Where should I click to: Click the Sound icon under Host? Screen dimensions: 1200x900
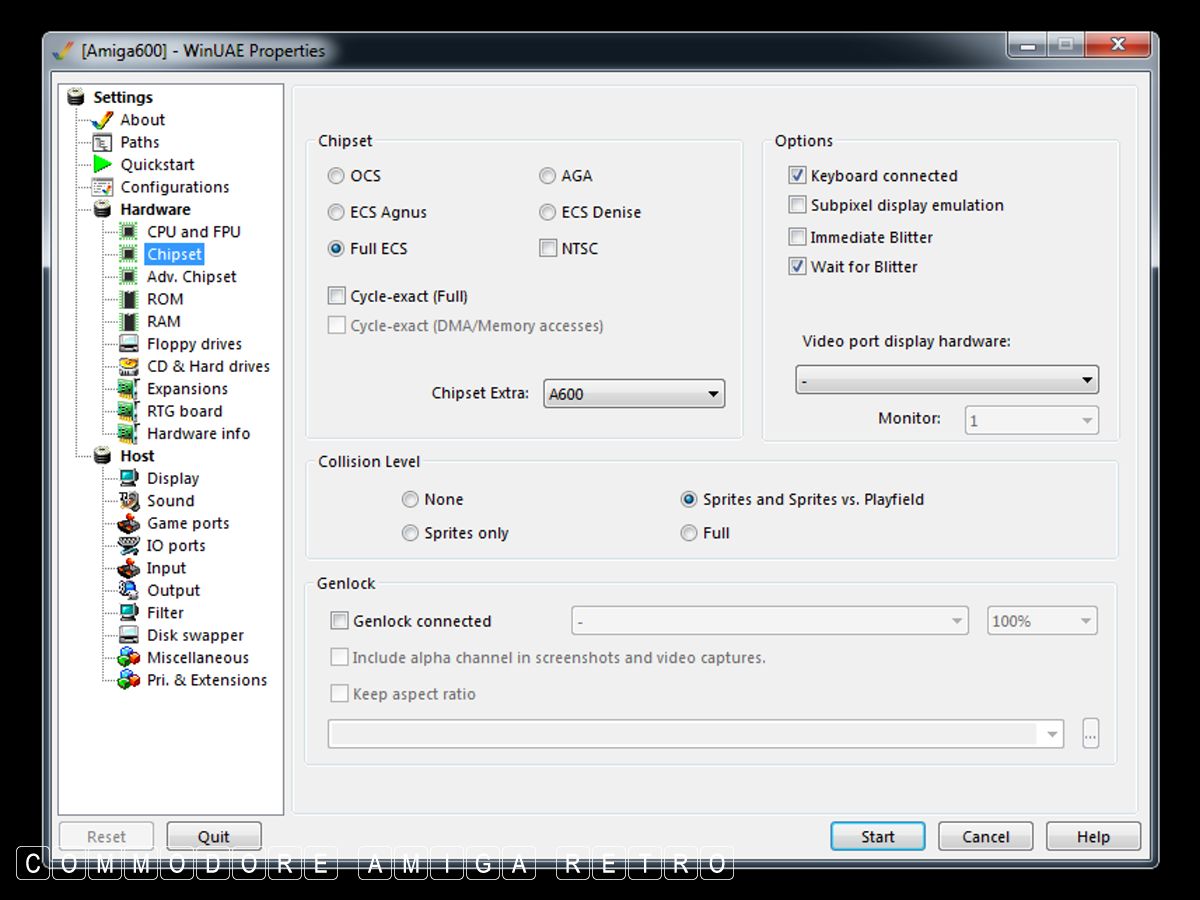(x=128, y=500)
